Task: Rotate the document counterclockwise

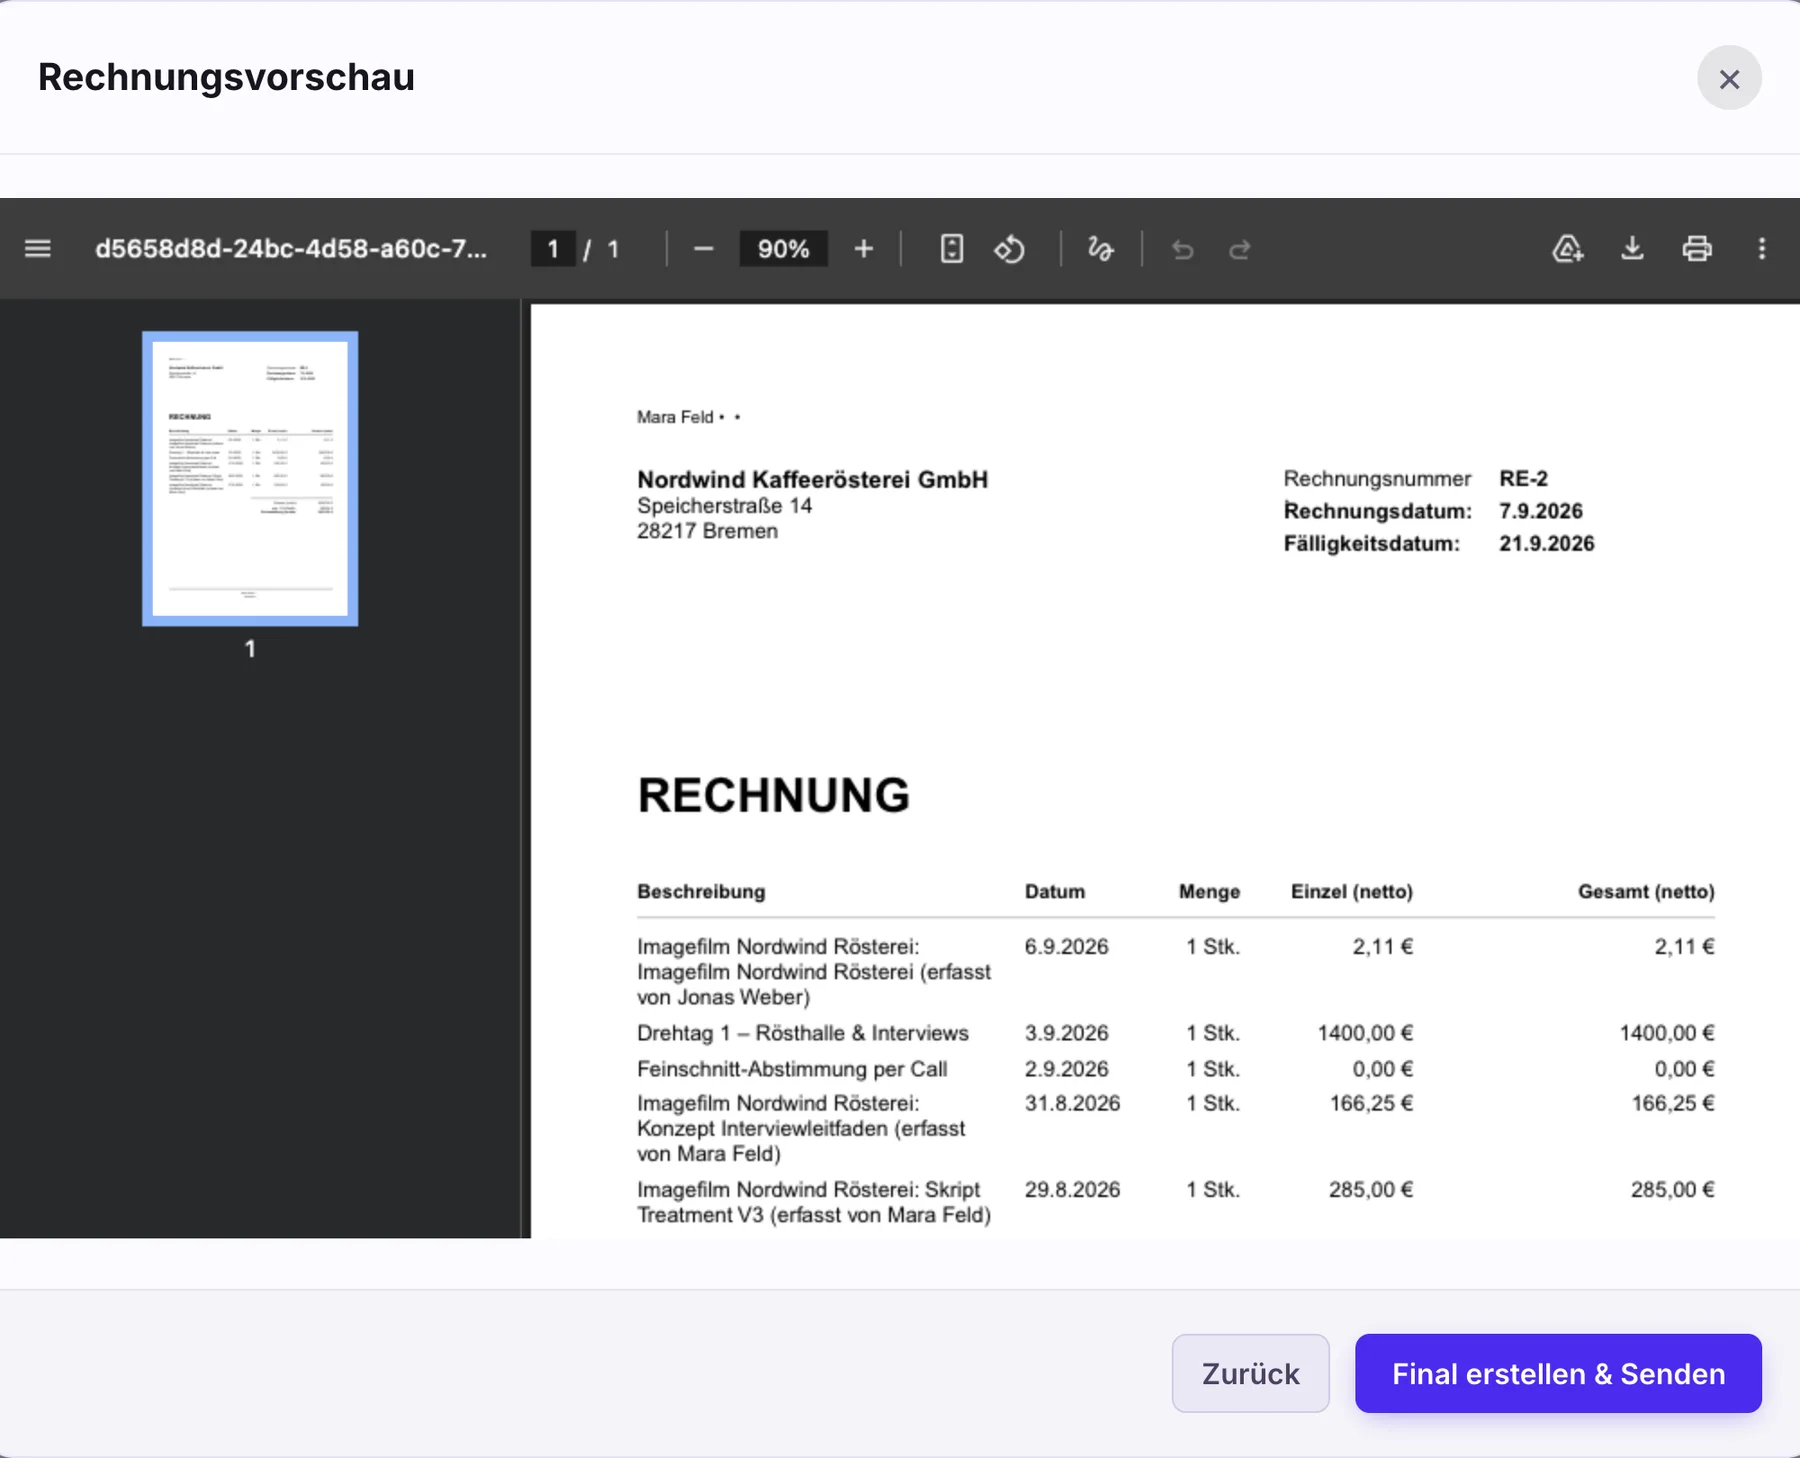Action: (x=1009, y=249)
